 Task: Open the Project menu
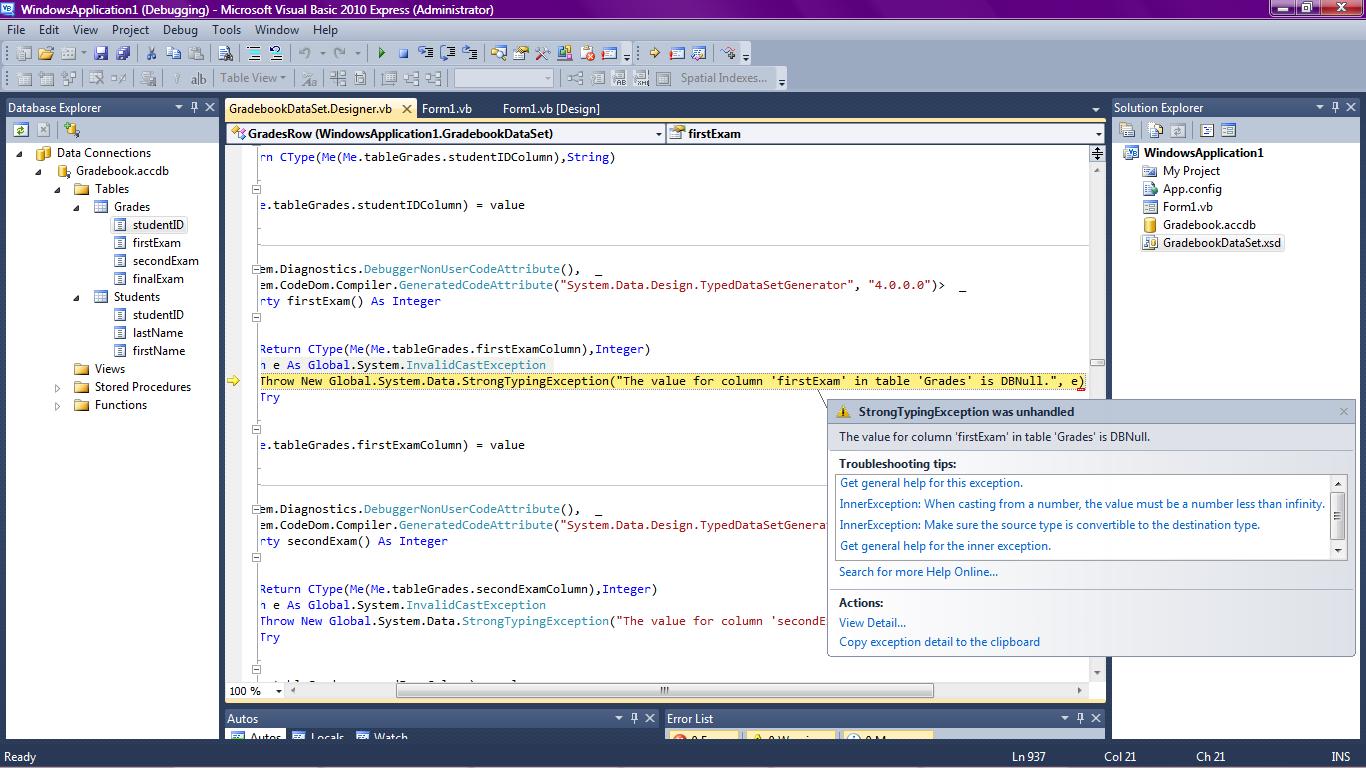pyautogui.click(x=130, y=30)
